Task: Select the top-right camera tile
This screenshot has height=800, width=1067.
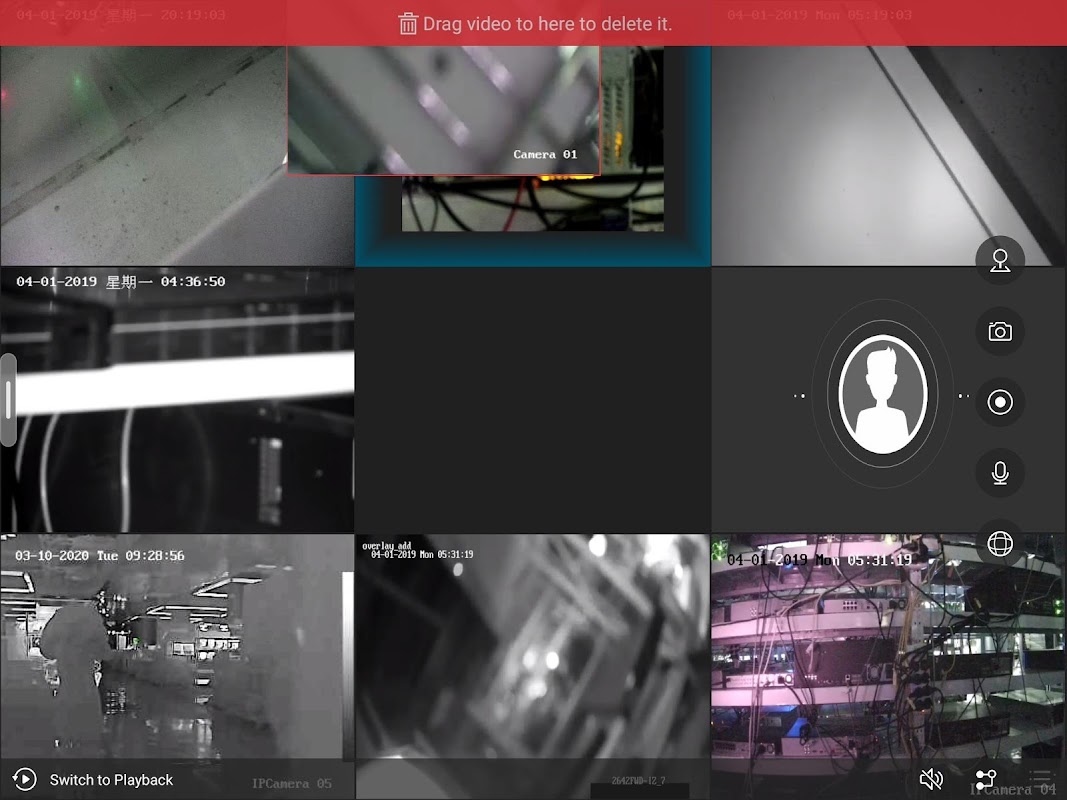Action: pos(889,155)
